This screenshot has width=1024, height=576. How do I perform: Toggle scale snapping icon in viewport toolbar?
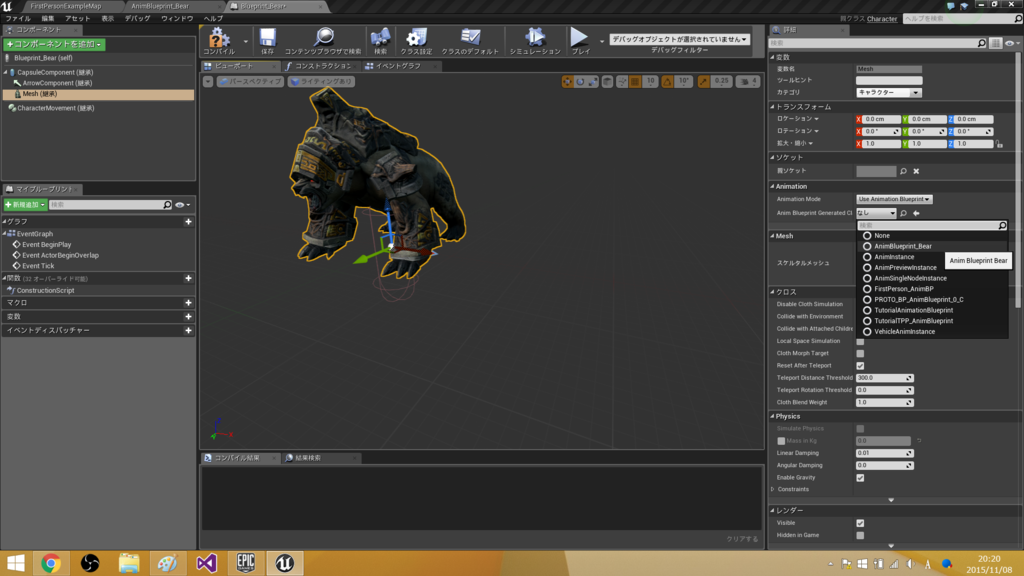click(703, 82)
